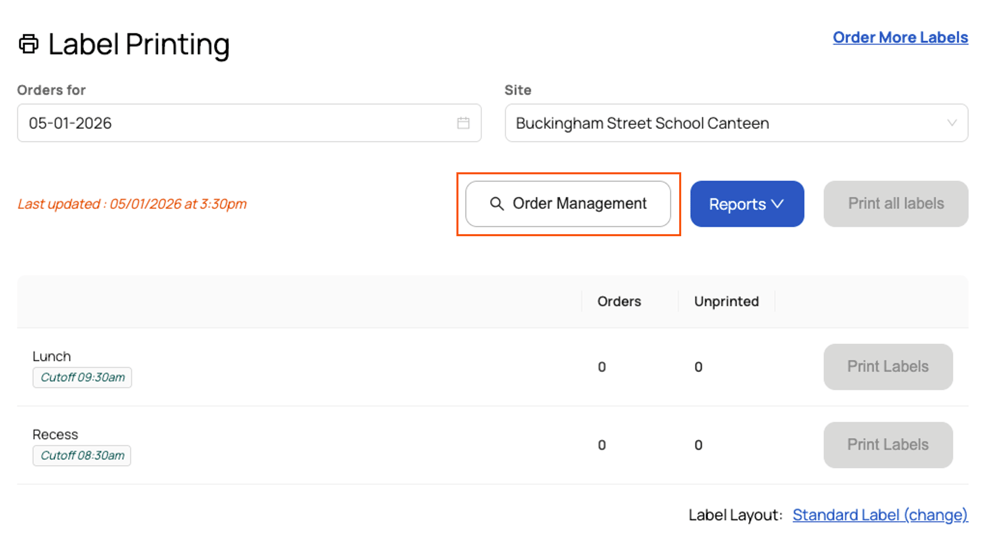Click the Cutoff 08:30am tag
Viewport: 994px width, 541px height.
[x=82, y=455]
